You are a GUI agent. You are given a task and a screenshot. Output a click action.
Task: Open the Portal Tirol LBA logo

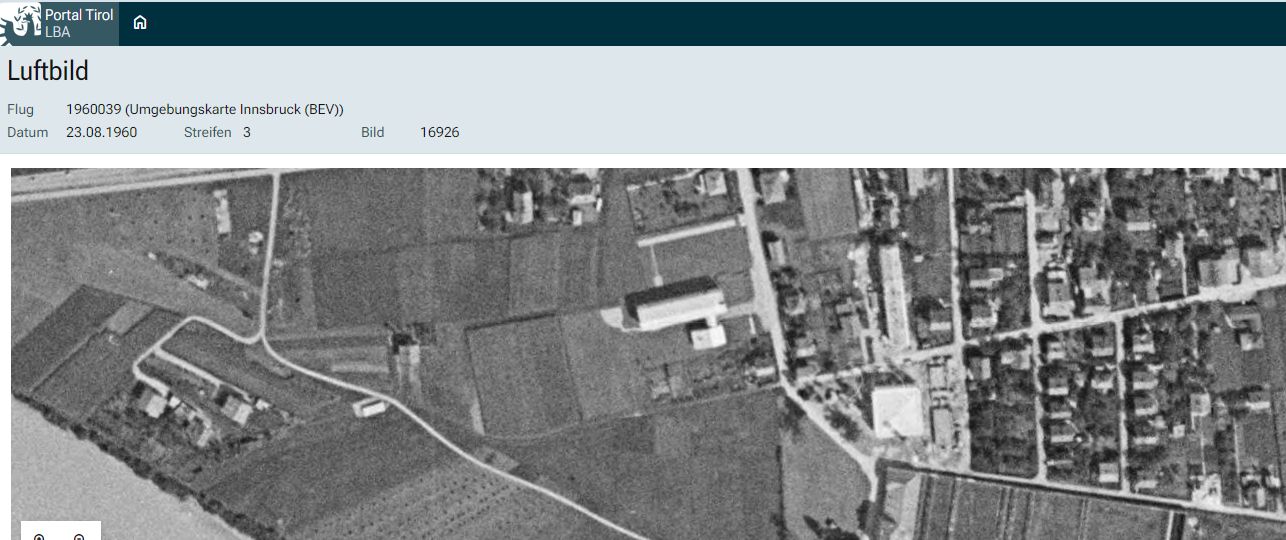click(59, 23)
